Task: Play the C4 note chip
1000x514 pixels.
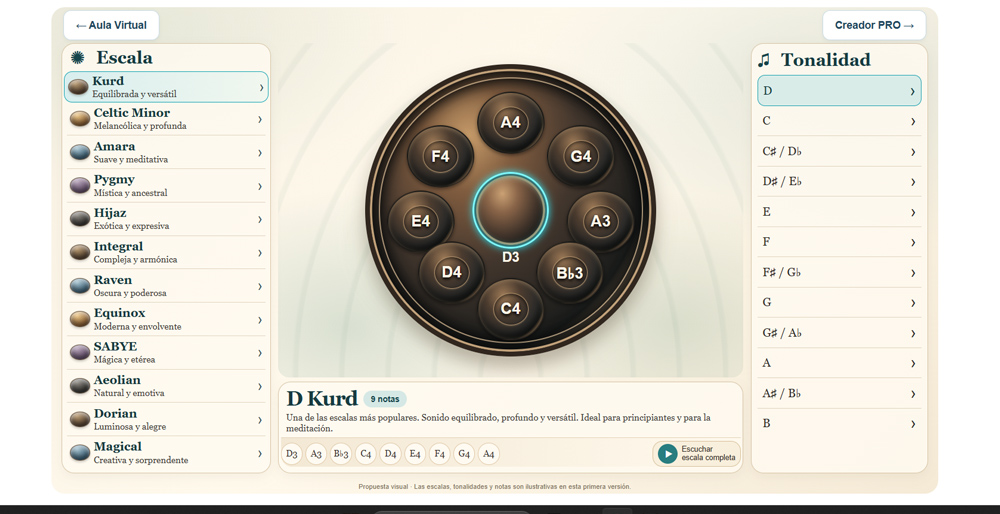Action: 365,454
